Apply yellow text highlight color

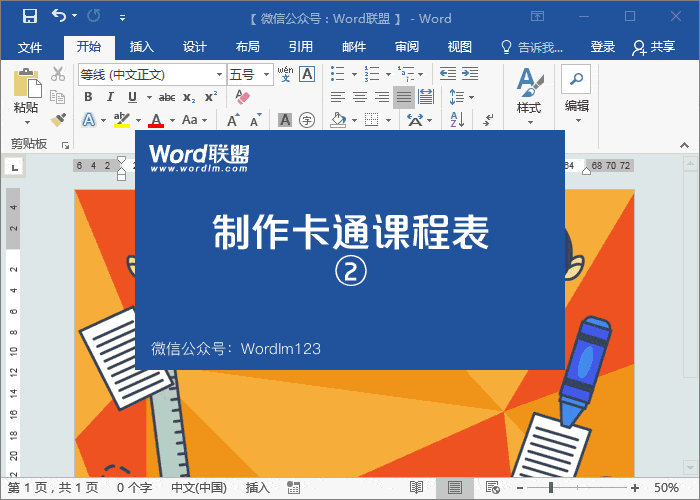point(121,120)
